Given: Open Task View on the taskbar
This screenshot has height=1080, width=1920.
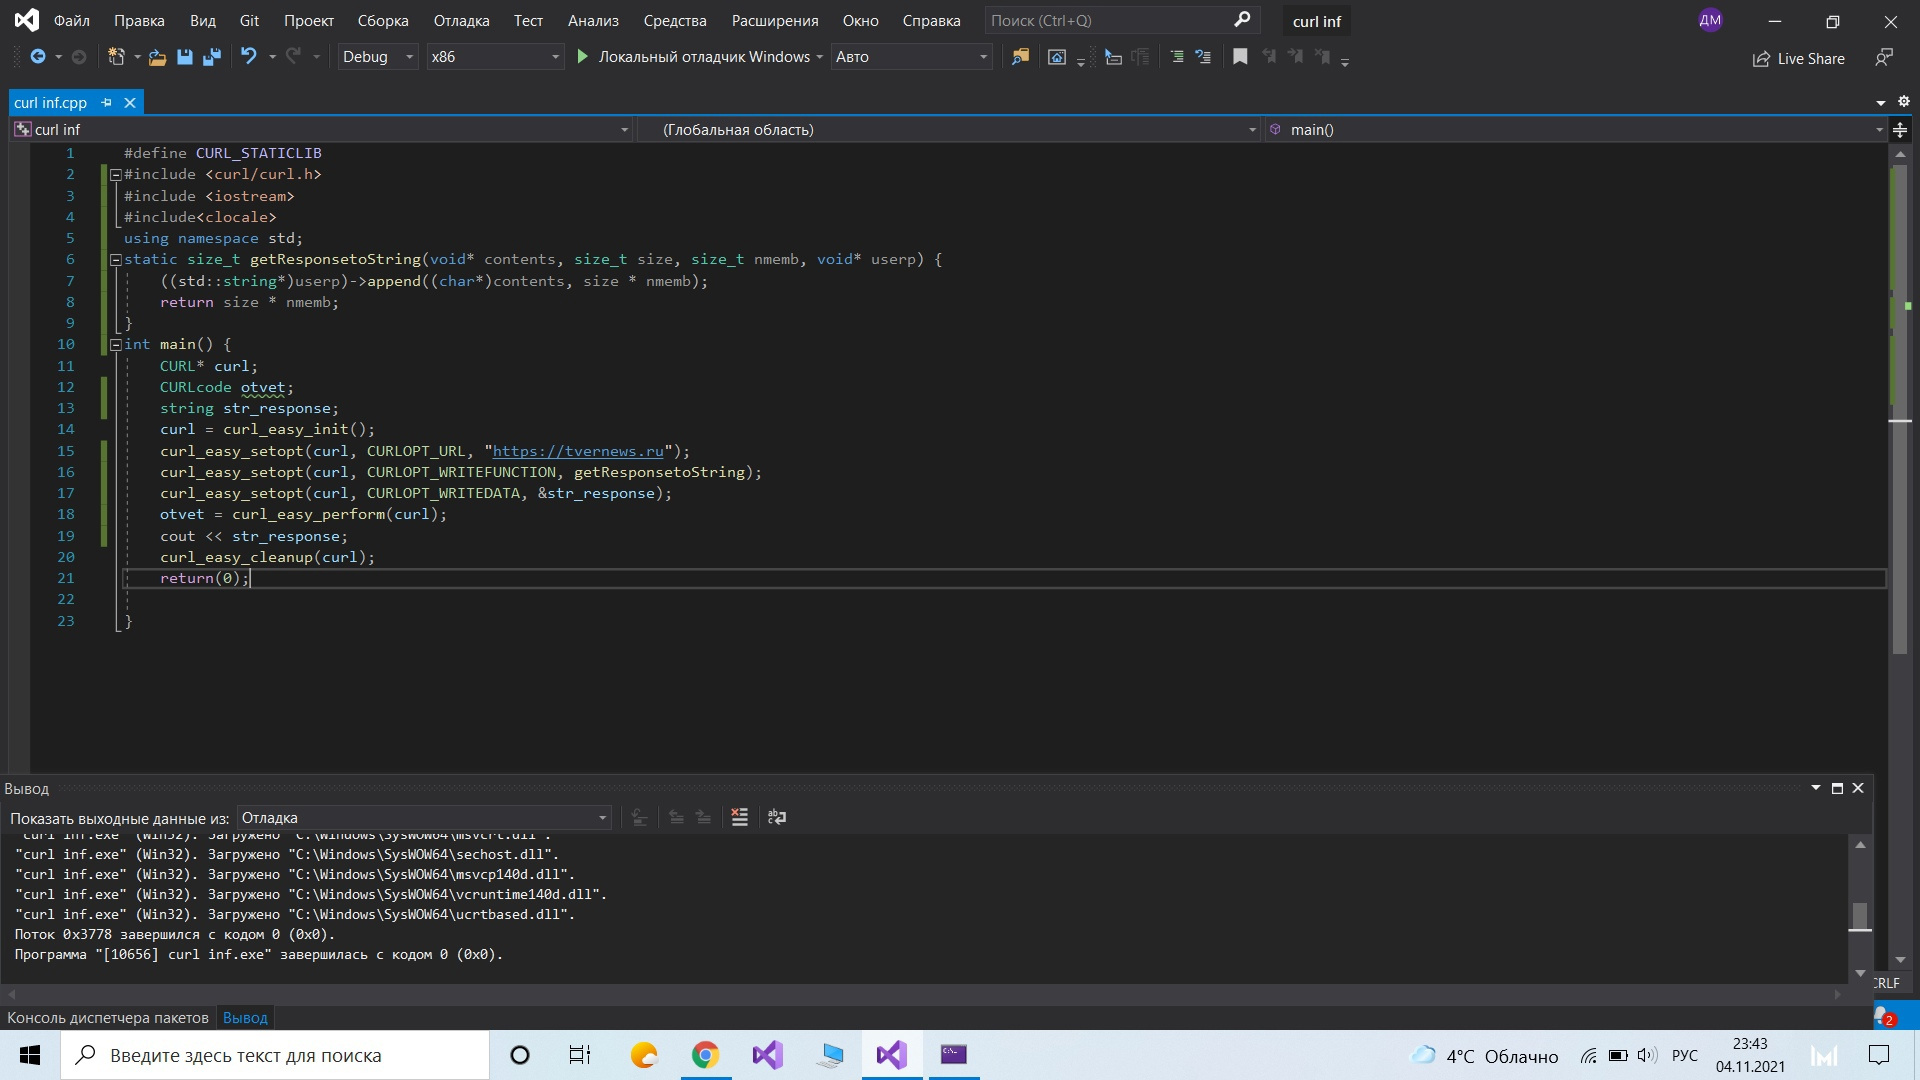Looking at the screenshot, I should tap(580, 1055).
